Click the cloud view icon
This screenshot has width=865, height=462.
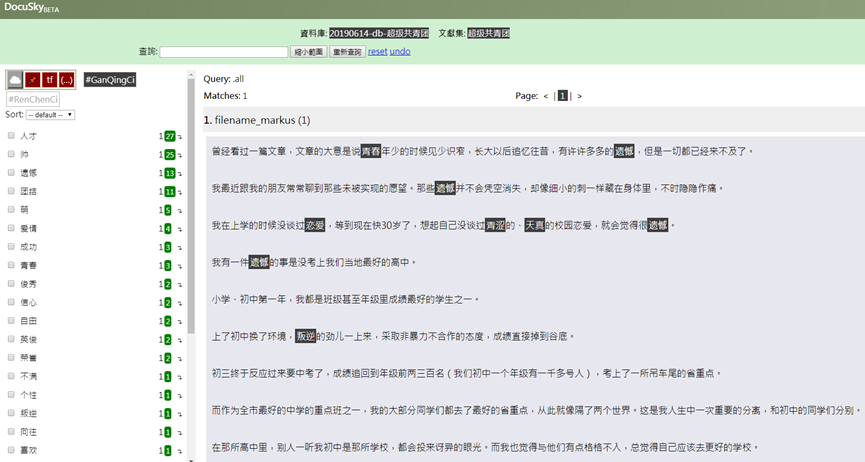(15, 79)
